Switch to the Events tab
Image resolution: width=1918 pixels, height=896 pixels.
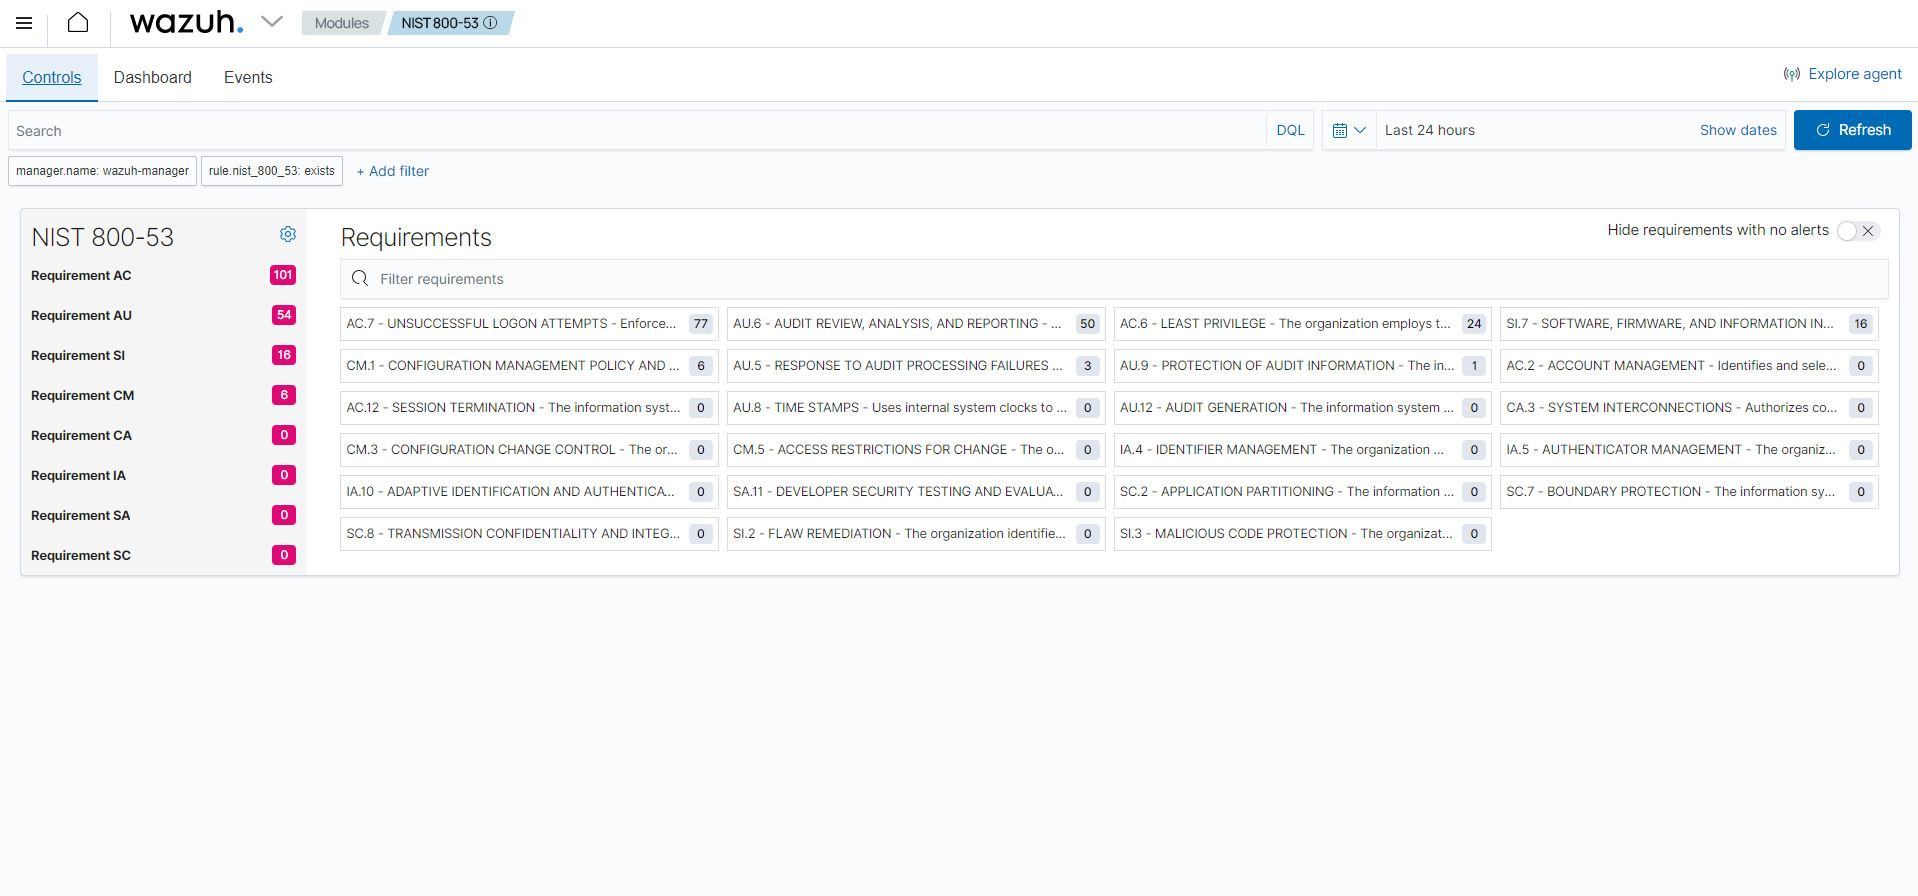coord(248,77)
